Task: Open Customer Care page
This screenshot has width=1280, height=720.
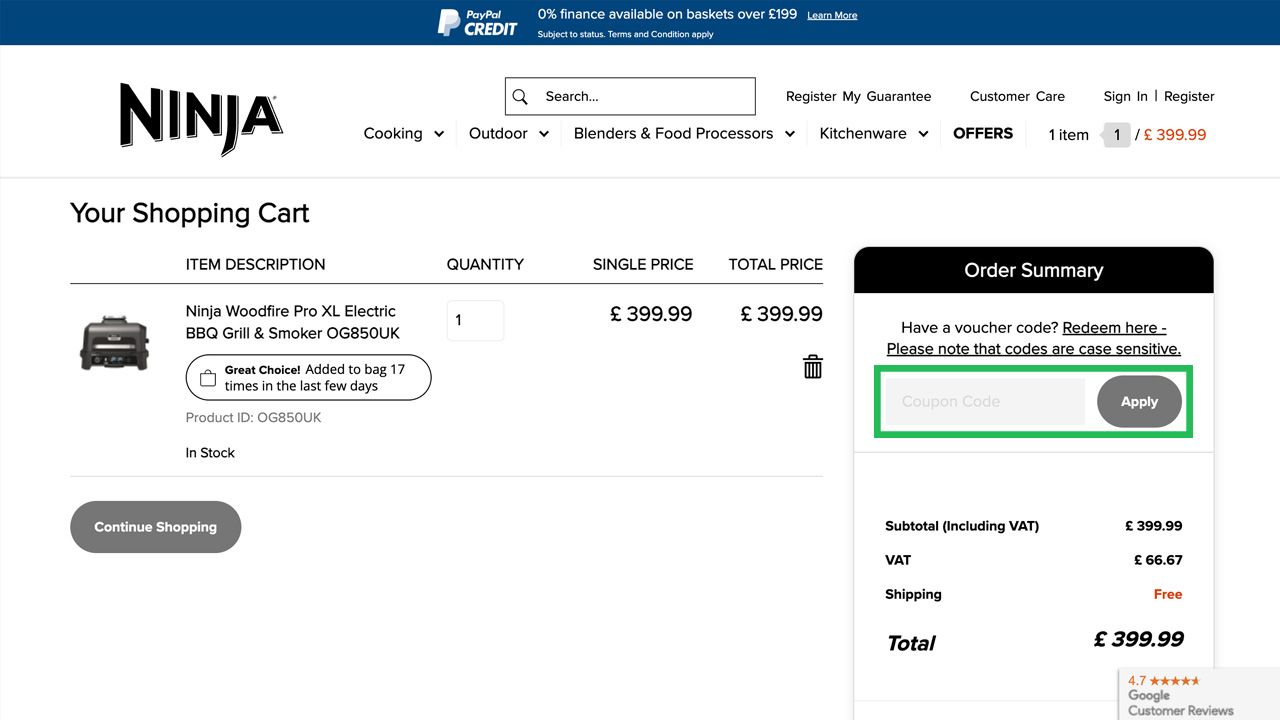Action: tap(1017, 97)
